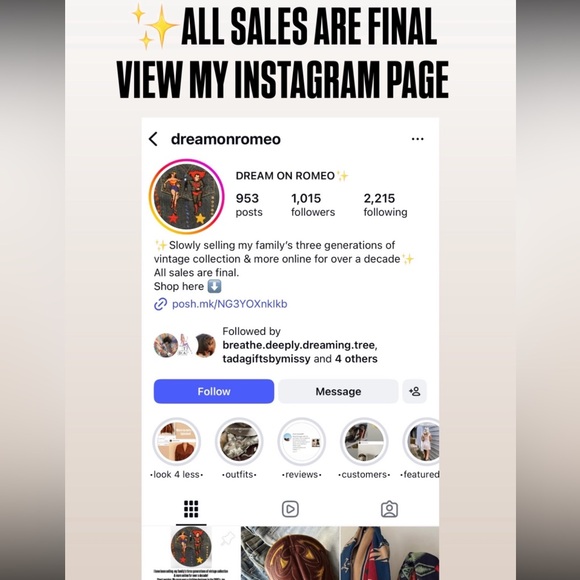Screen dimensions: 580x580
Task: Click the blue Follow button
Action: pyautogui.click(x=214, y=391)
